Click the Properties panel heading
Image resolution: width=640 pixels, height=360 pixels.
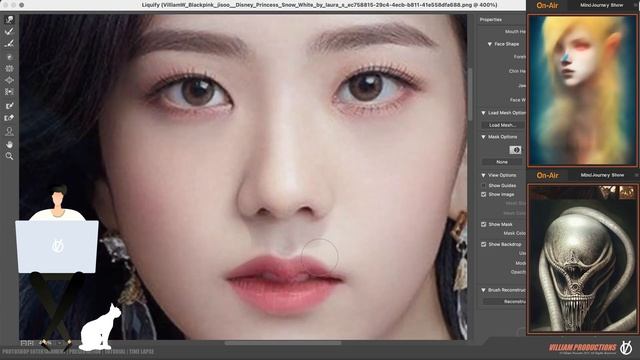click(x=491, y=20)
